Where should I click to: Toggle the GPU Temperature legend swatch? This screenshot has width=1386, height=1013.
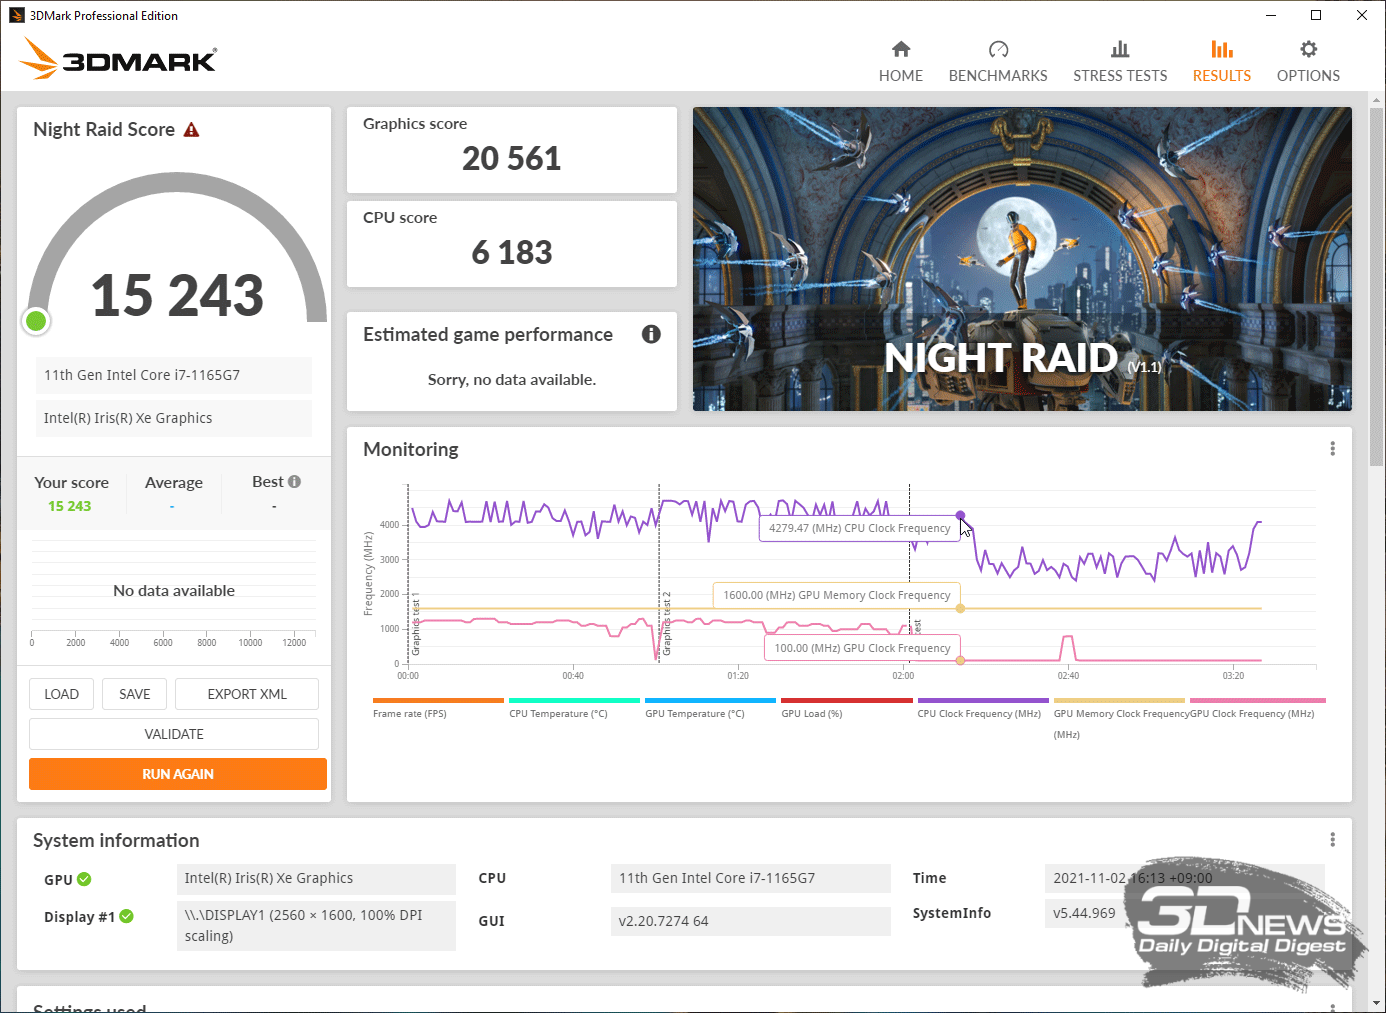(710, 701)
